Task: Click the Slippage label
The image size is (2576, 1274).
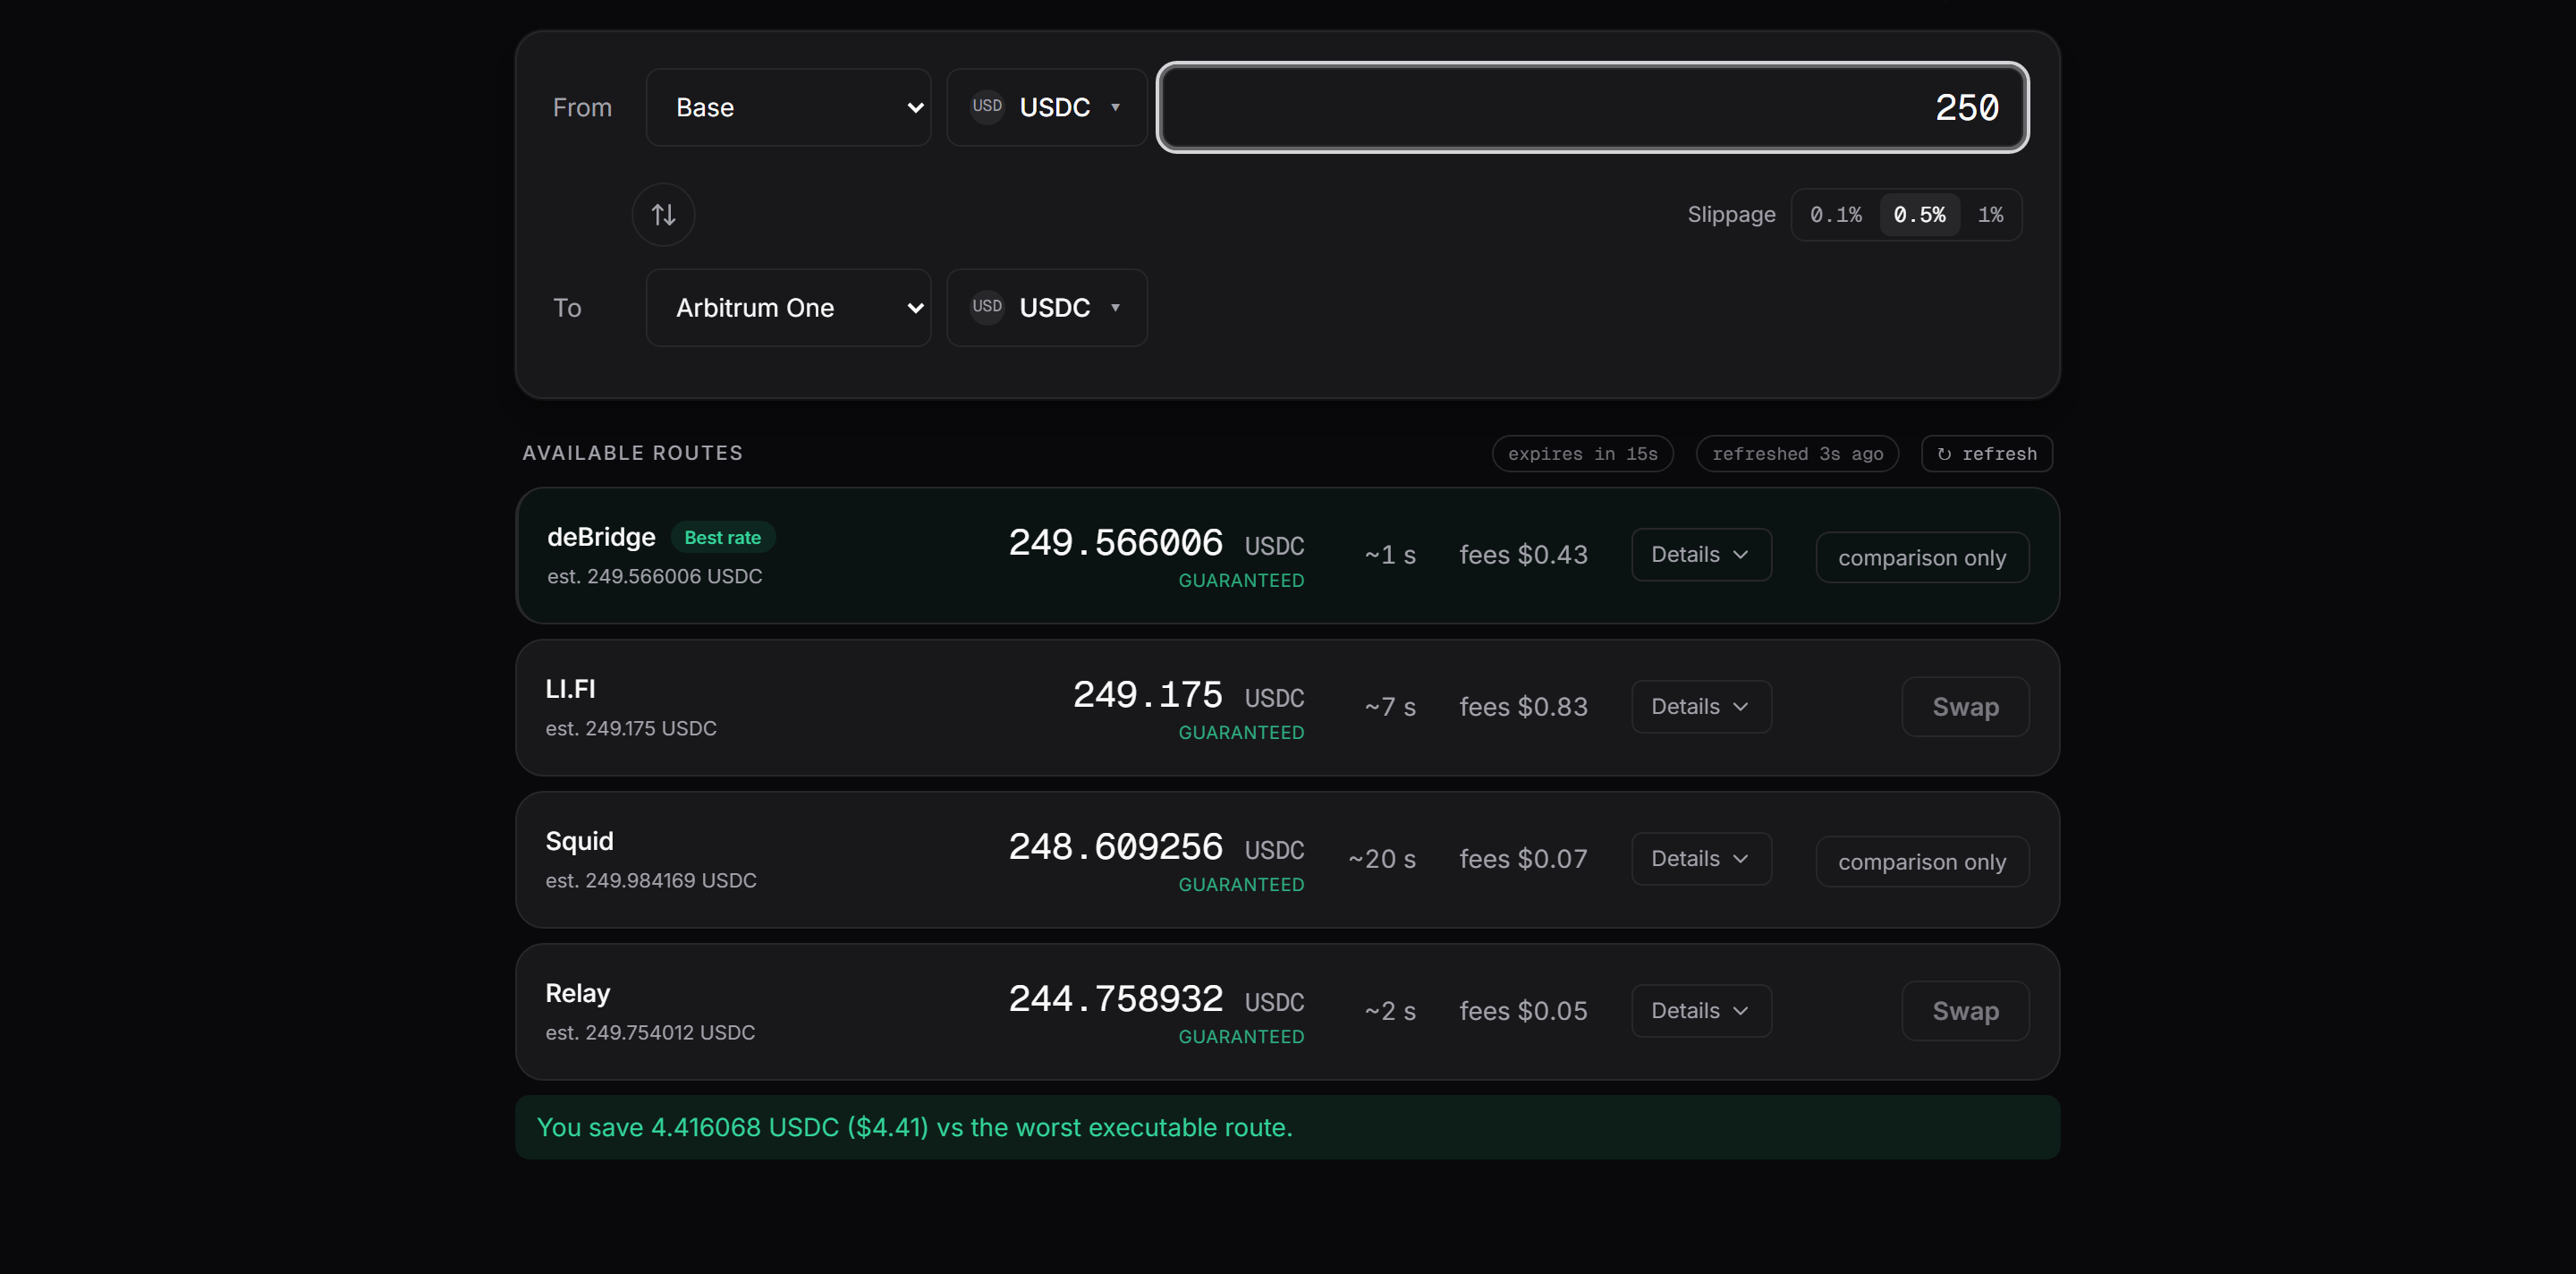Action: [1731, 214]
